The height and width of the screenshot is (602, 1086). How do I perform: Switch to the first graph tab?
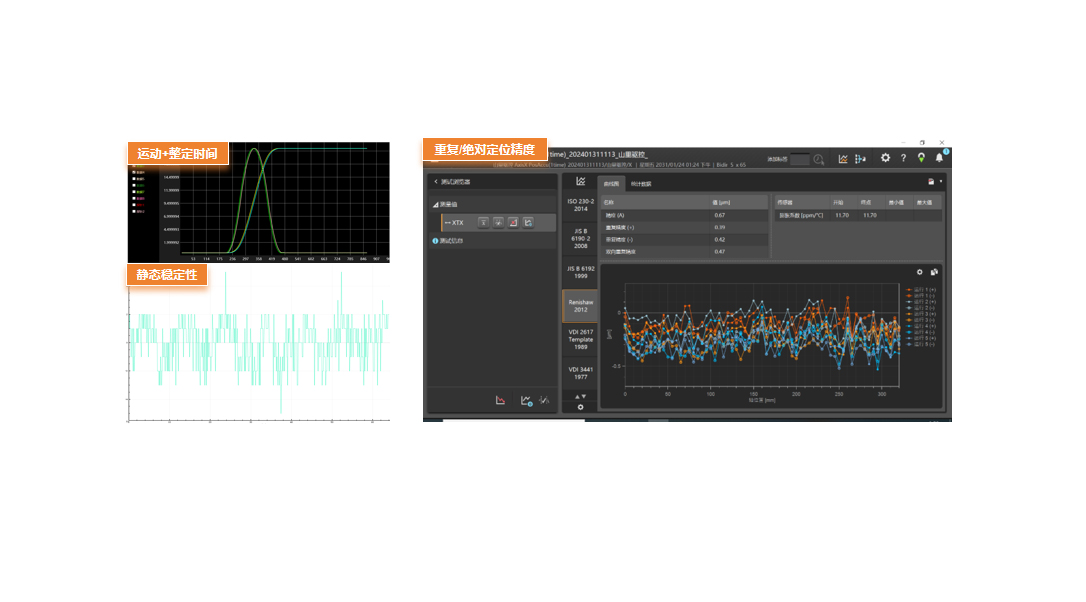[x=612, y=184]
